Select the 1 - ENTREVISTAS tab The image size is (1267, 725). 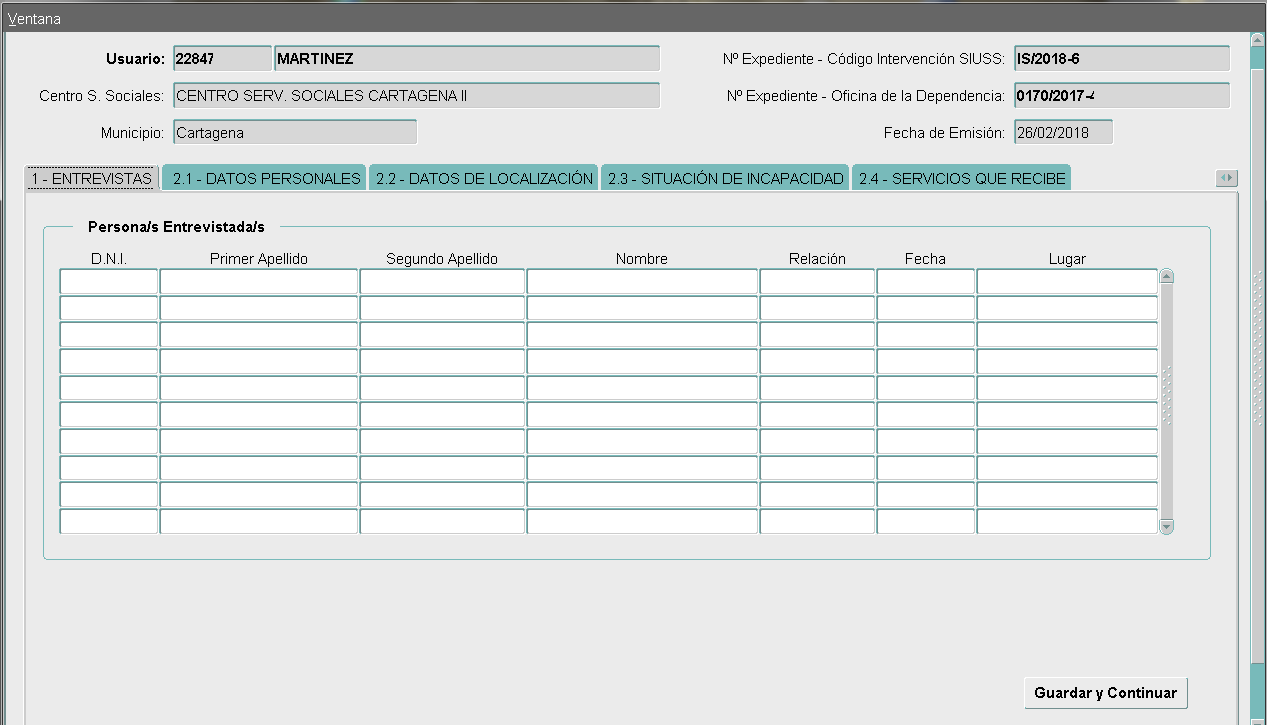(92, 179)
